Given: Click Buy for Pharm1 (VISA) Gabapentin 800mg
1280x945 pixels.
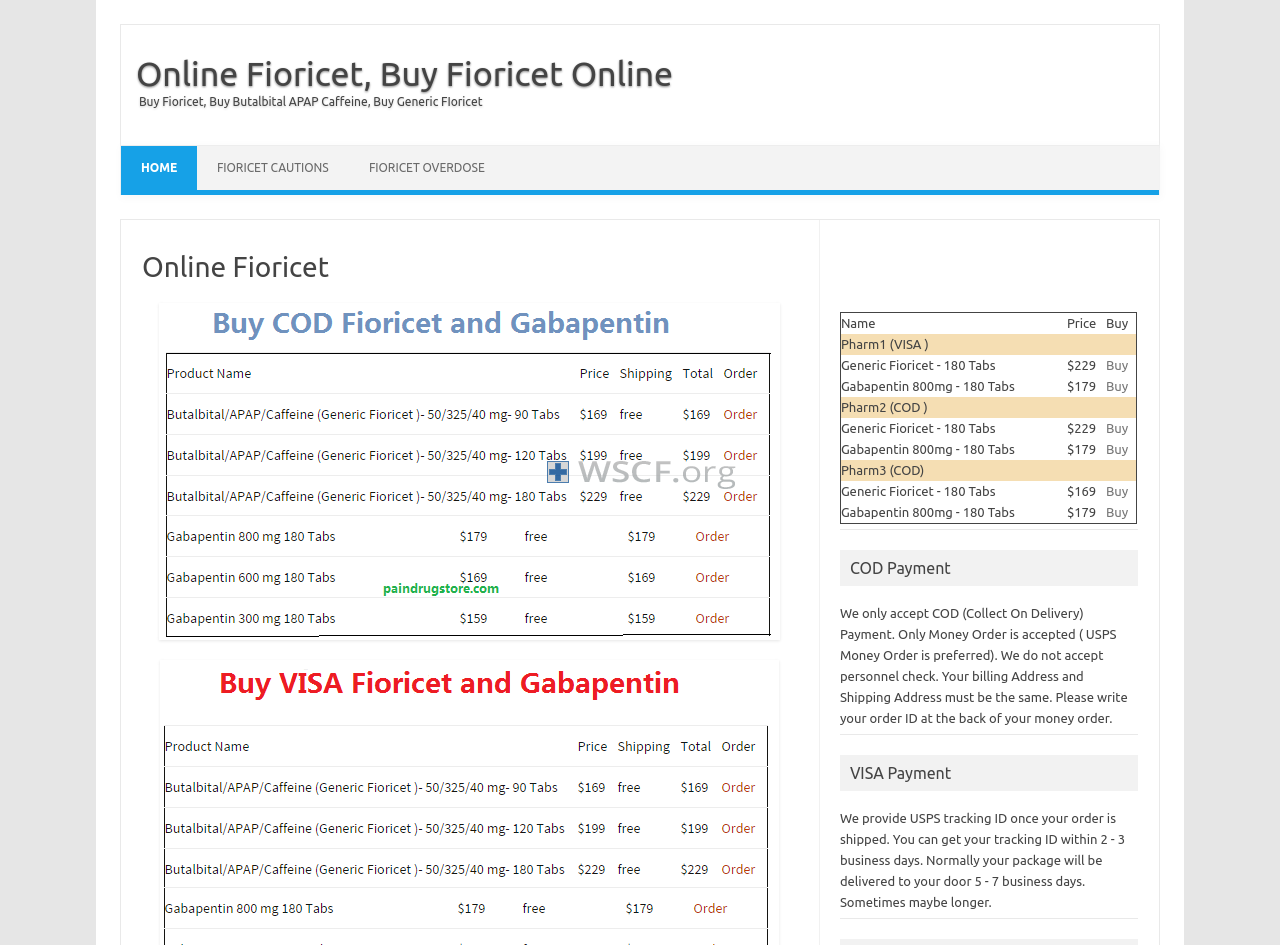Looking at the screenshot, I should [1117, 386].
